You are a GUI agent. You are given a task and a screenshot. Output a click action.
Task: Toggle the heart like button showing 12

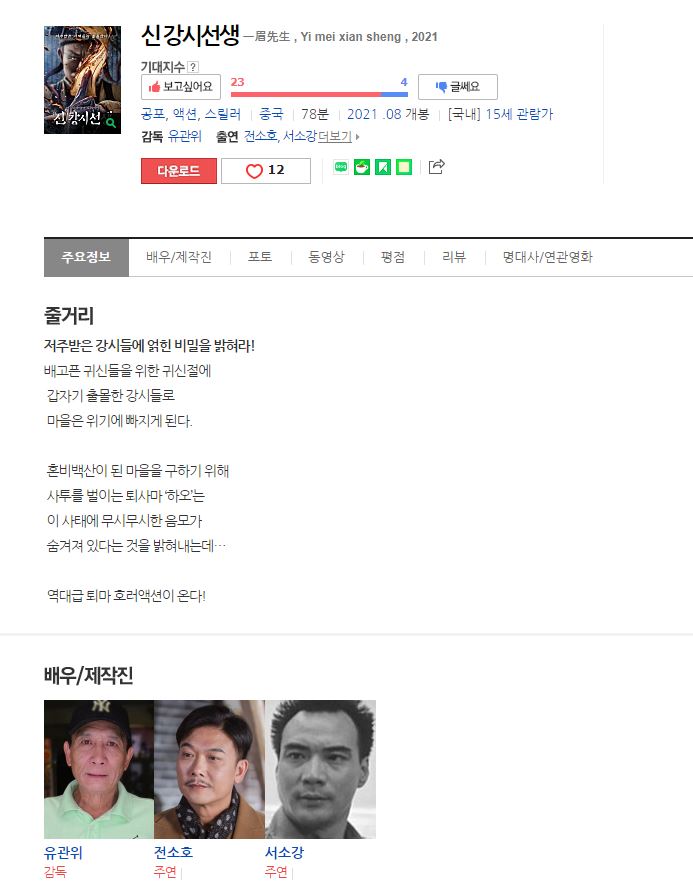tap(266, 171)
